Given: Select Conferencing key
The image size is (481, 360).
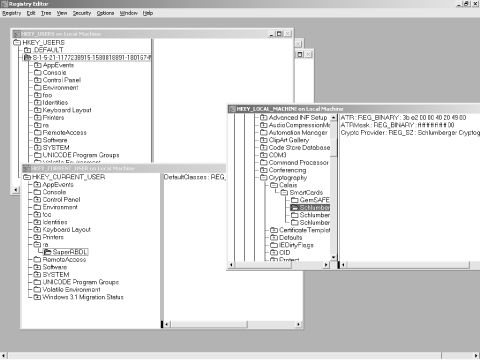Looking at the screenshot, I should (287, 170).
